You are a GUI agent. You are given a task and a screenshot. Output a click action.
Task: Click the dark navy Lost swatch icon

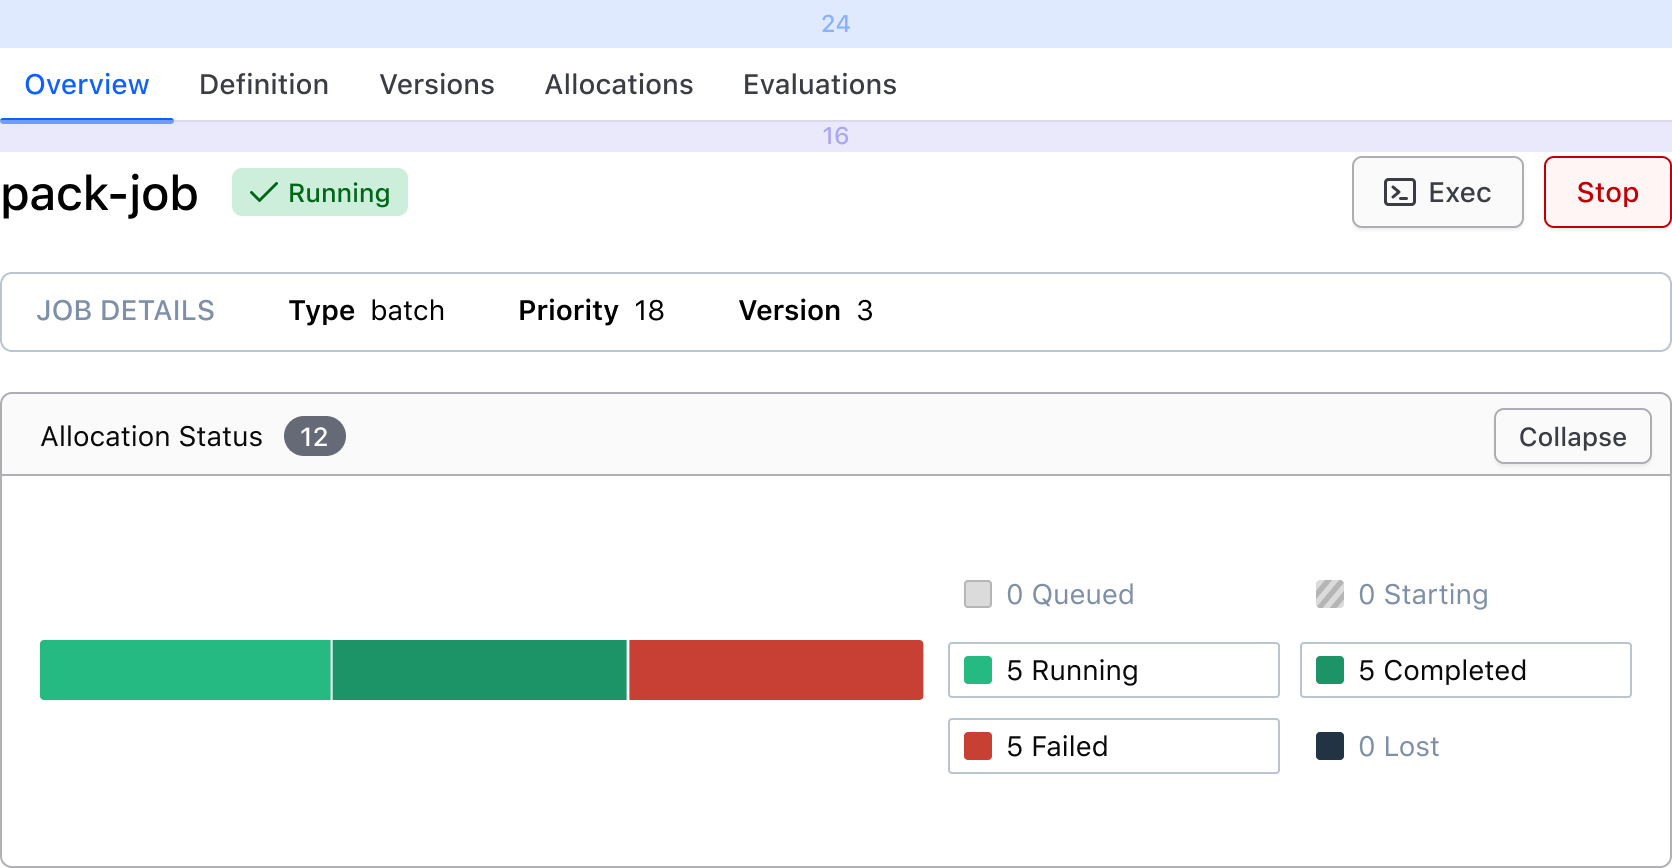1330,746
